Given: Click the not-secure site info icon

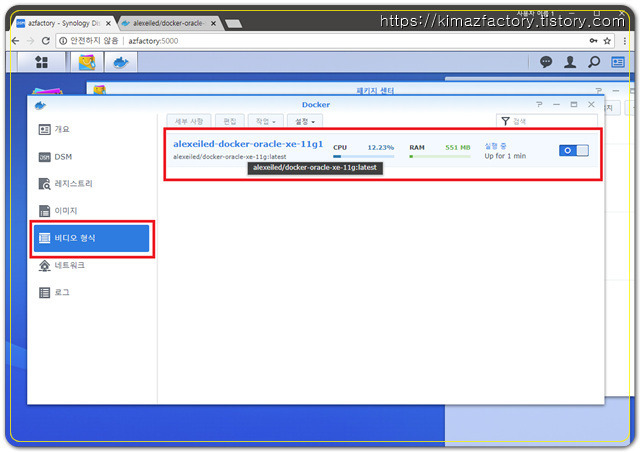Looking at the screenshot, I should click(x=63, y=41).
